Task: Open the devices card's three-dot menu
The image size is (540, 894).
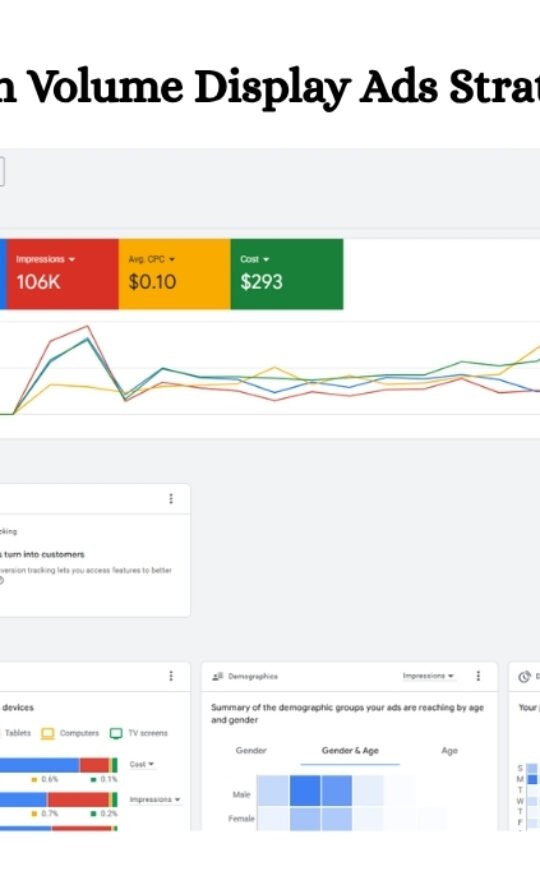Action: [170, 676]
